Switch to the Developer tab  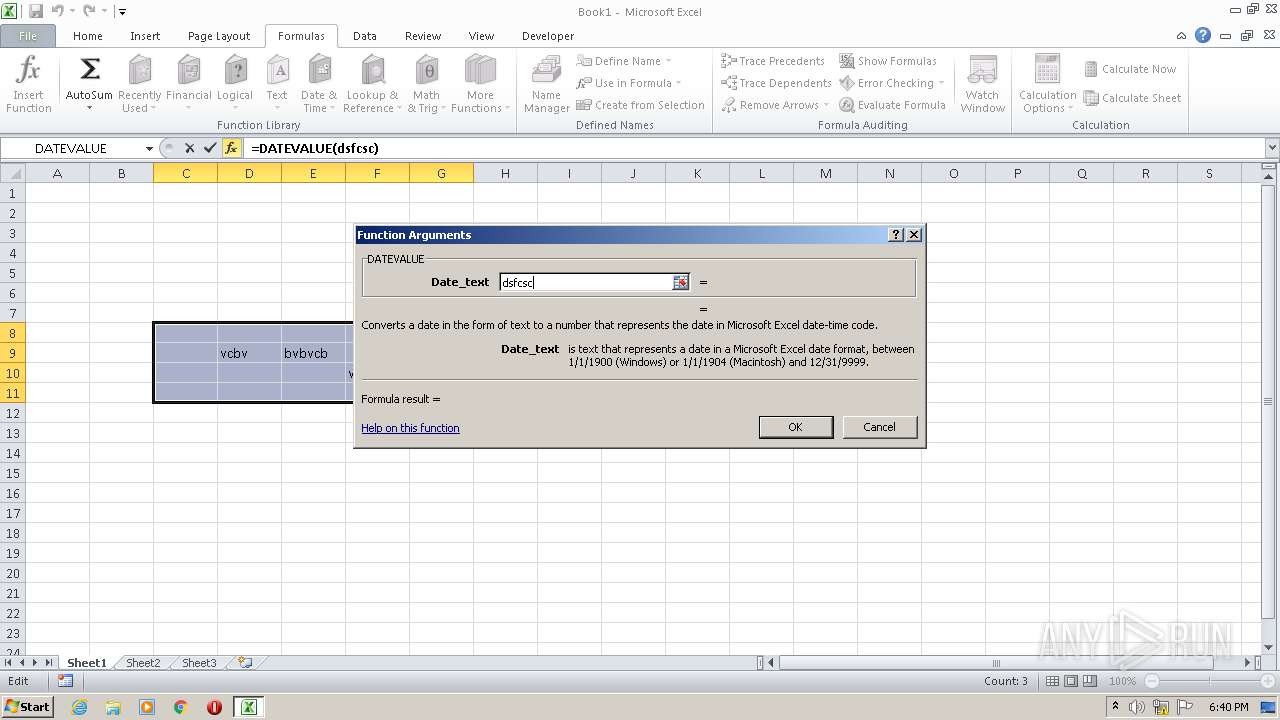click(548, 36)
